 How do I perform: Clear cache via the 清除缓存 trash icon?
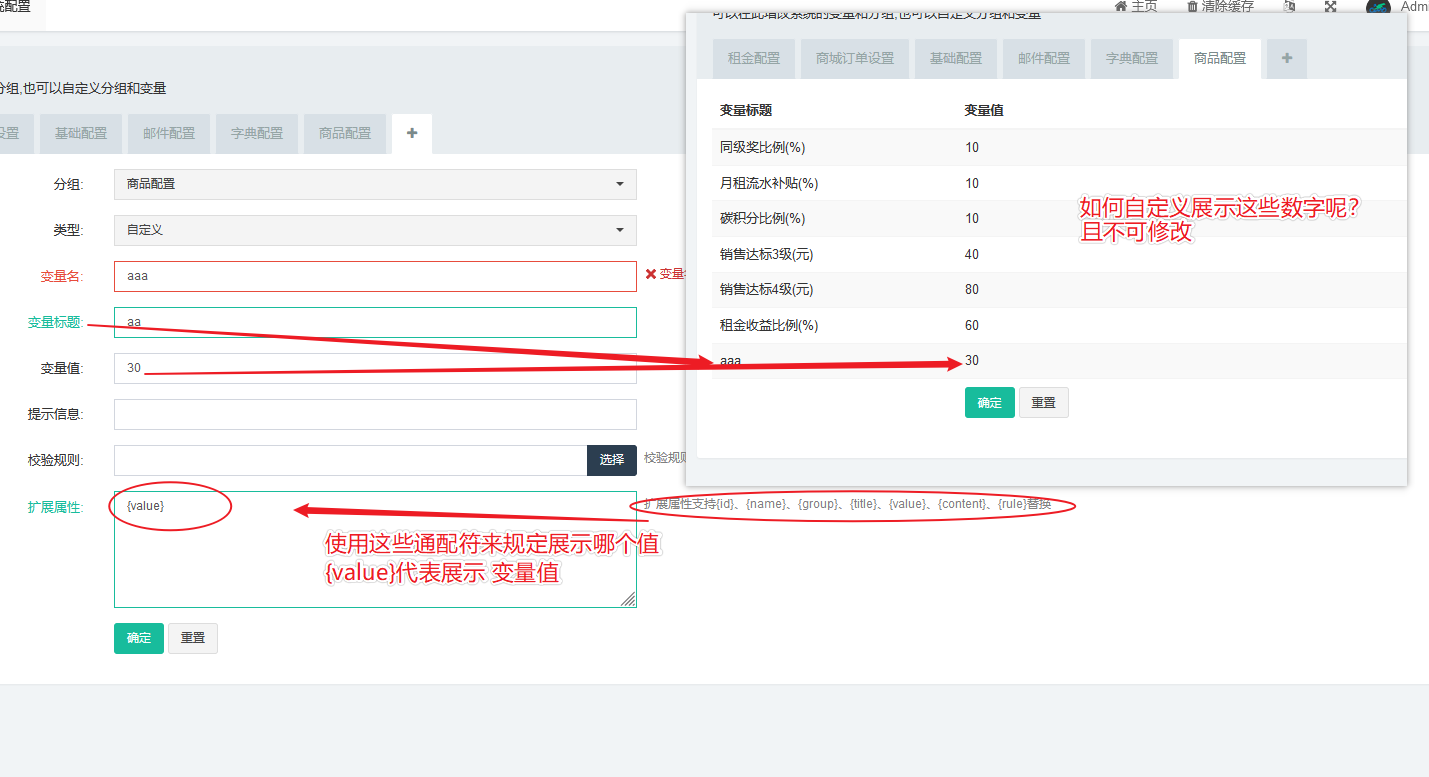click(x=1193, y=7)
